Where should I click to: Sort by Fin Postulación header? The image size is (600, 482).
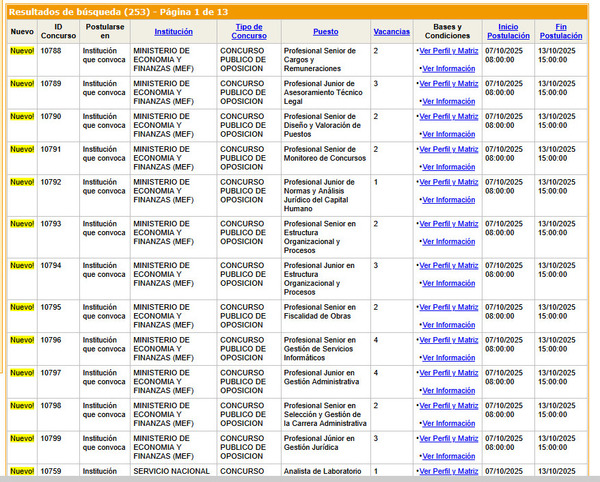[561, 31]
